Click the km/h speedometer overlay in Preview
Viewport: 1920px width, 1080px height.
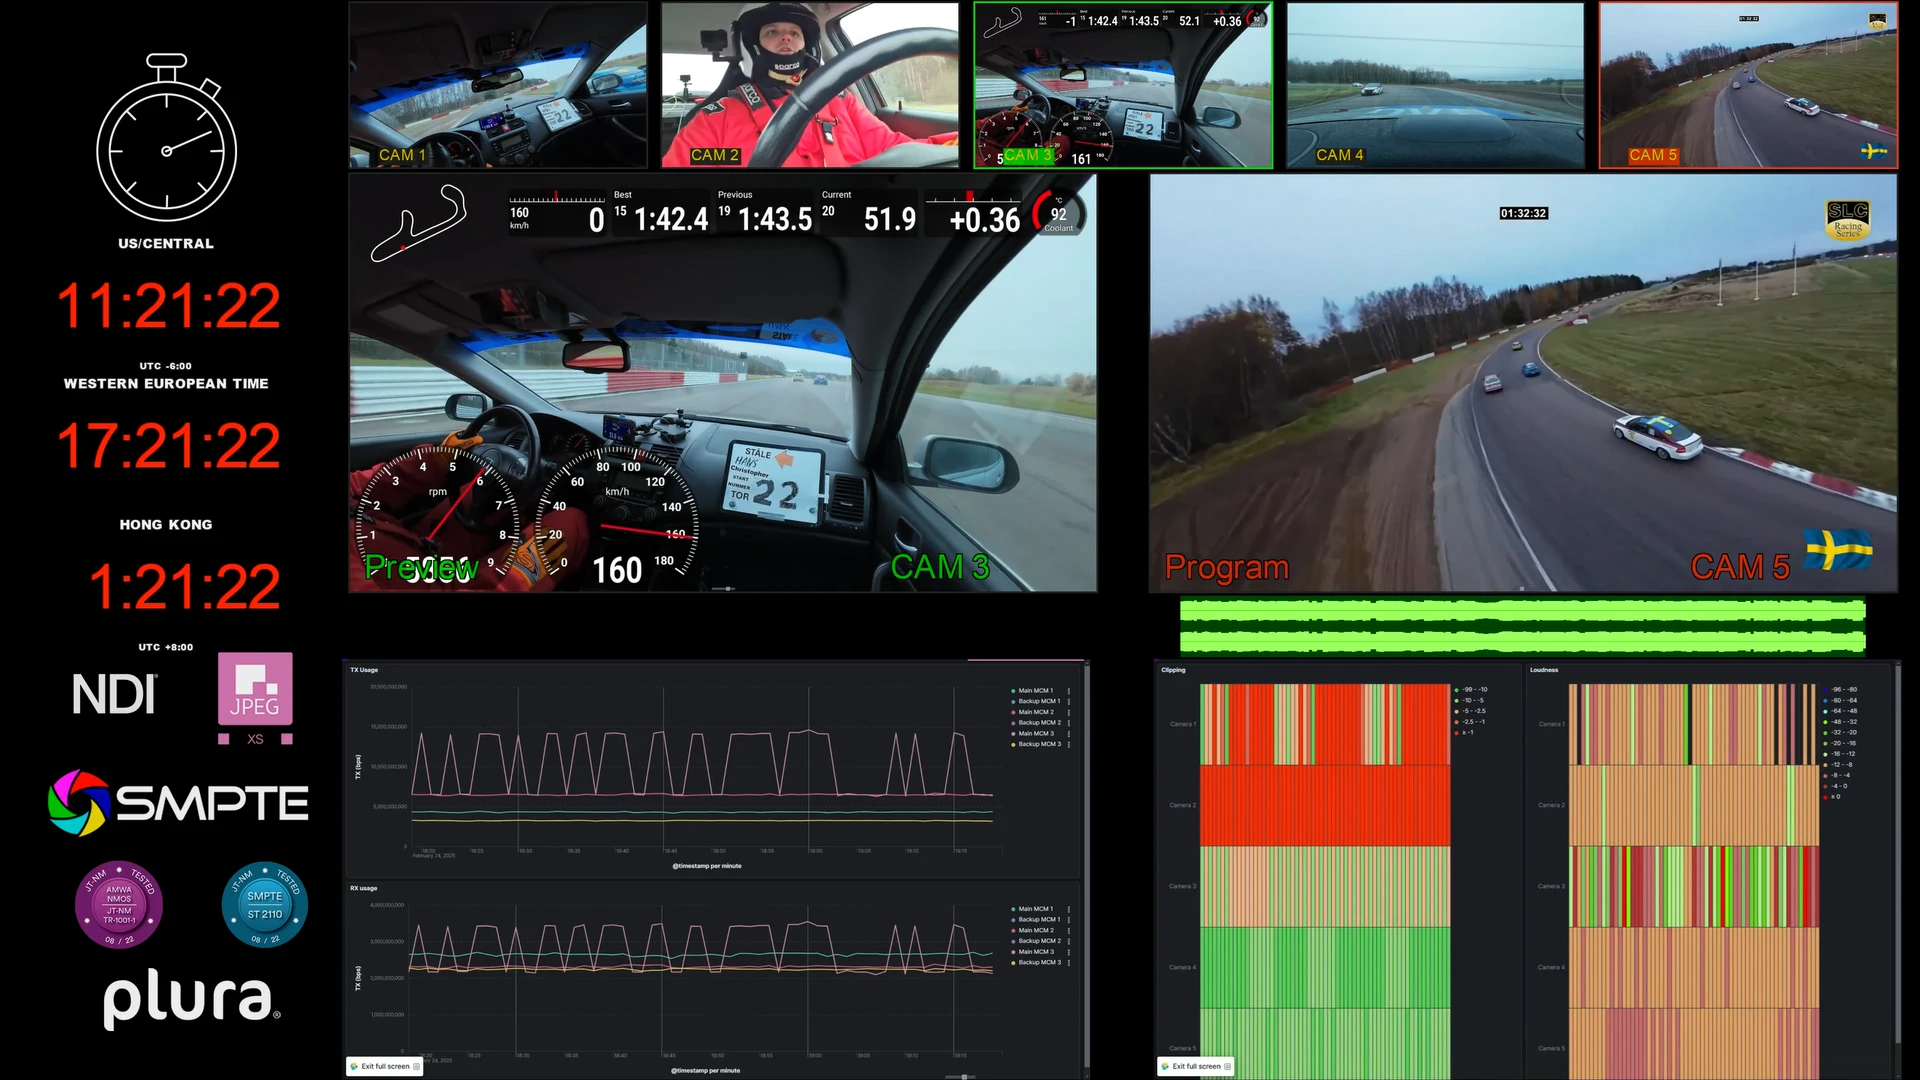click(x=617, y=514)
